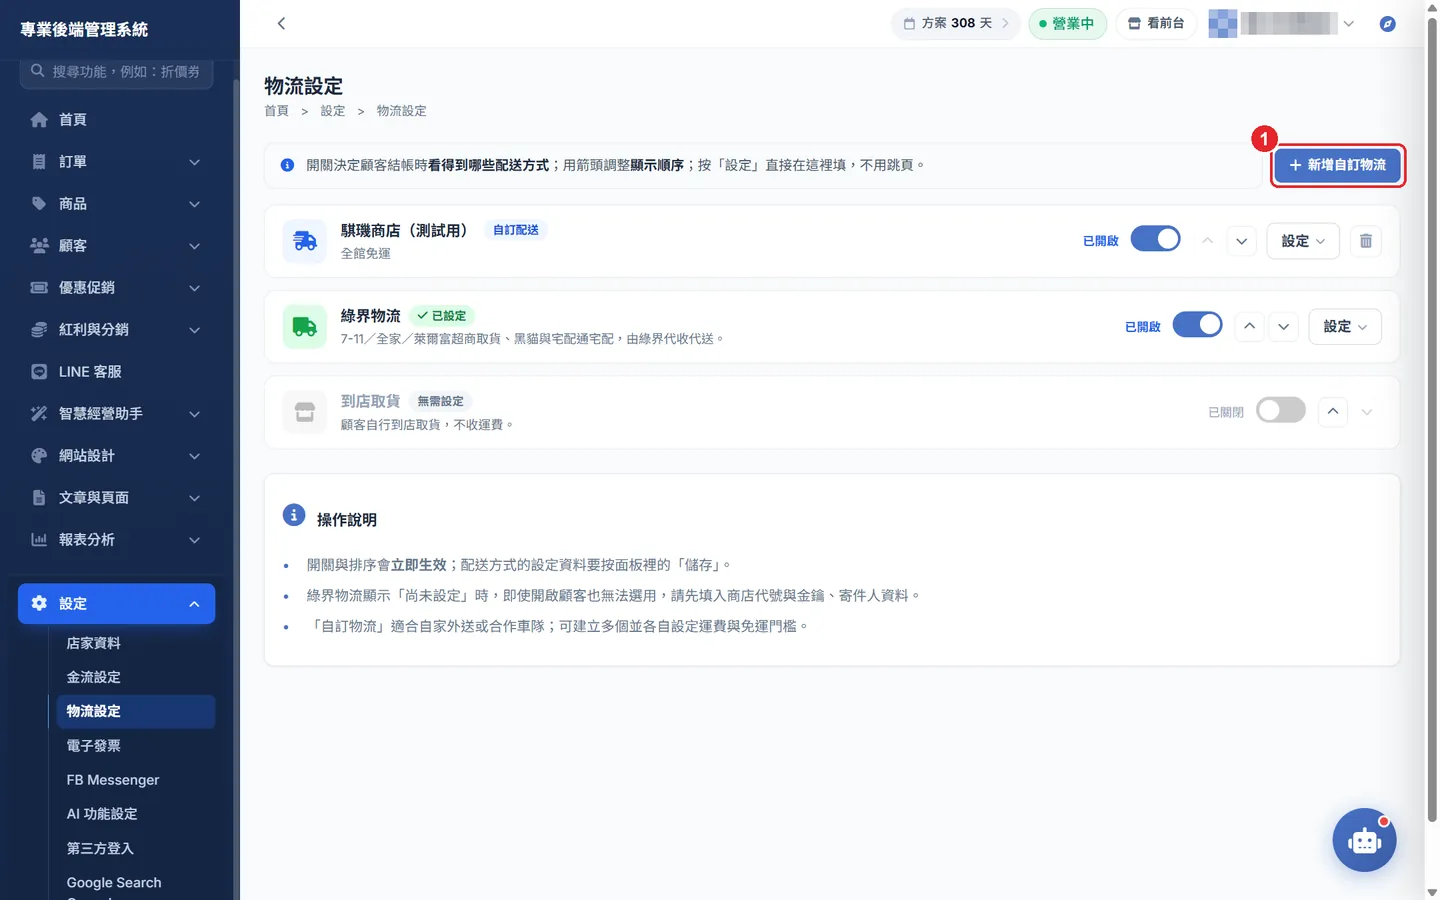Image resolution: width=1440 pixels, height=900 pixels.
Task: Click the 首頁 home icon in sidebar
Action: (39, 120)
